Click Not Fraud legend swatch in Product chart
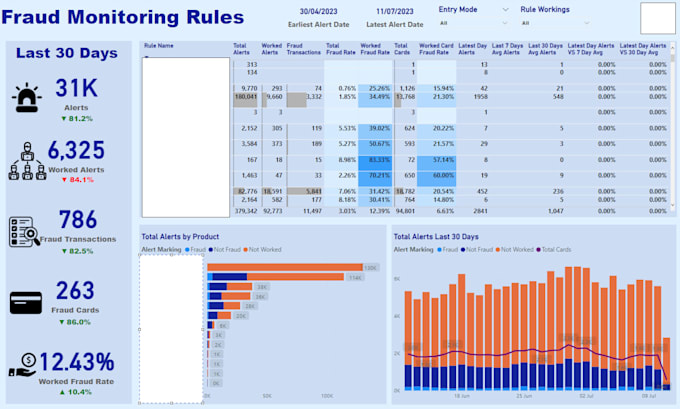The height and width of the screenshot is (409, 680). pyautogui.click(x=210, y=249)
